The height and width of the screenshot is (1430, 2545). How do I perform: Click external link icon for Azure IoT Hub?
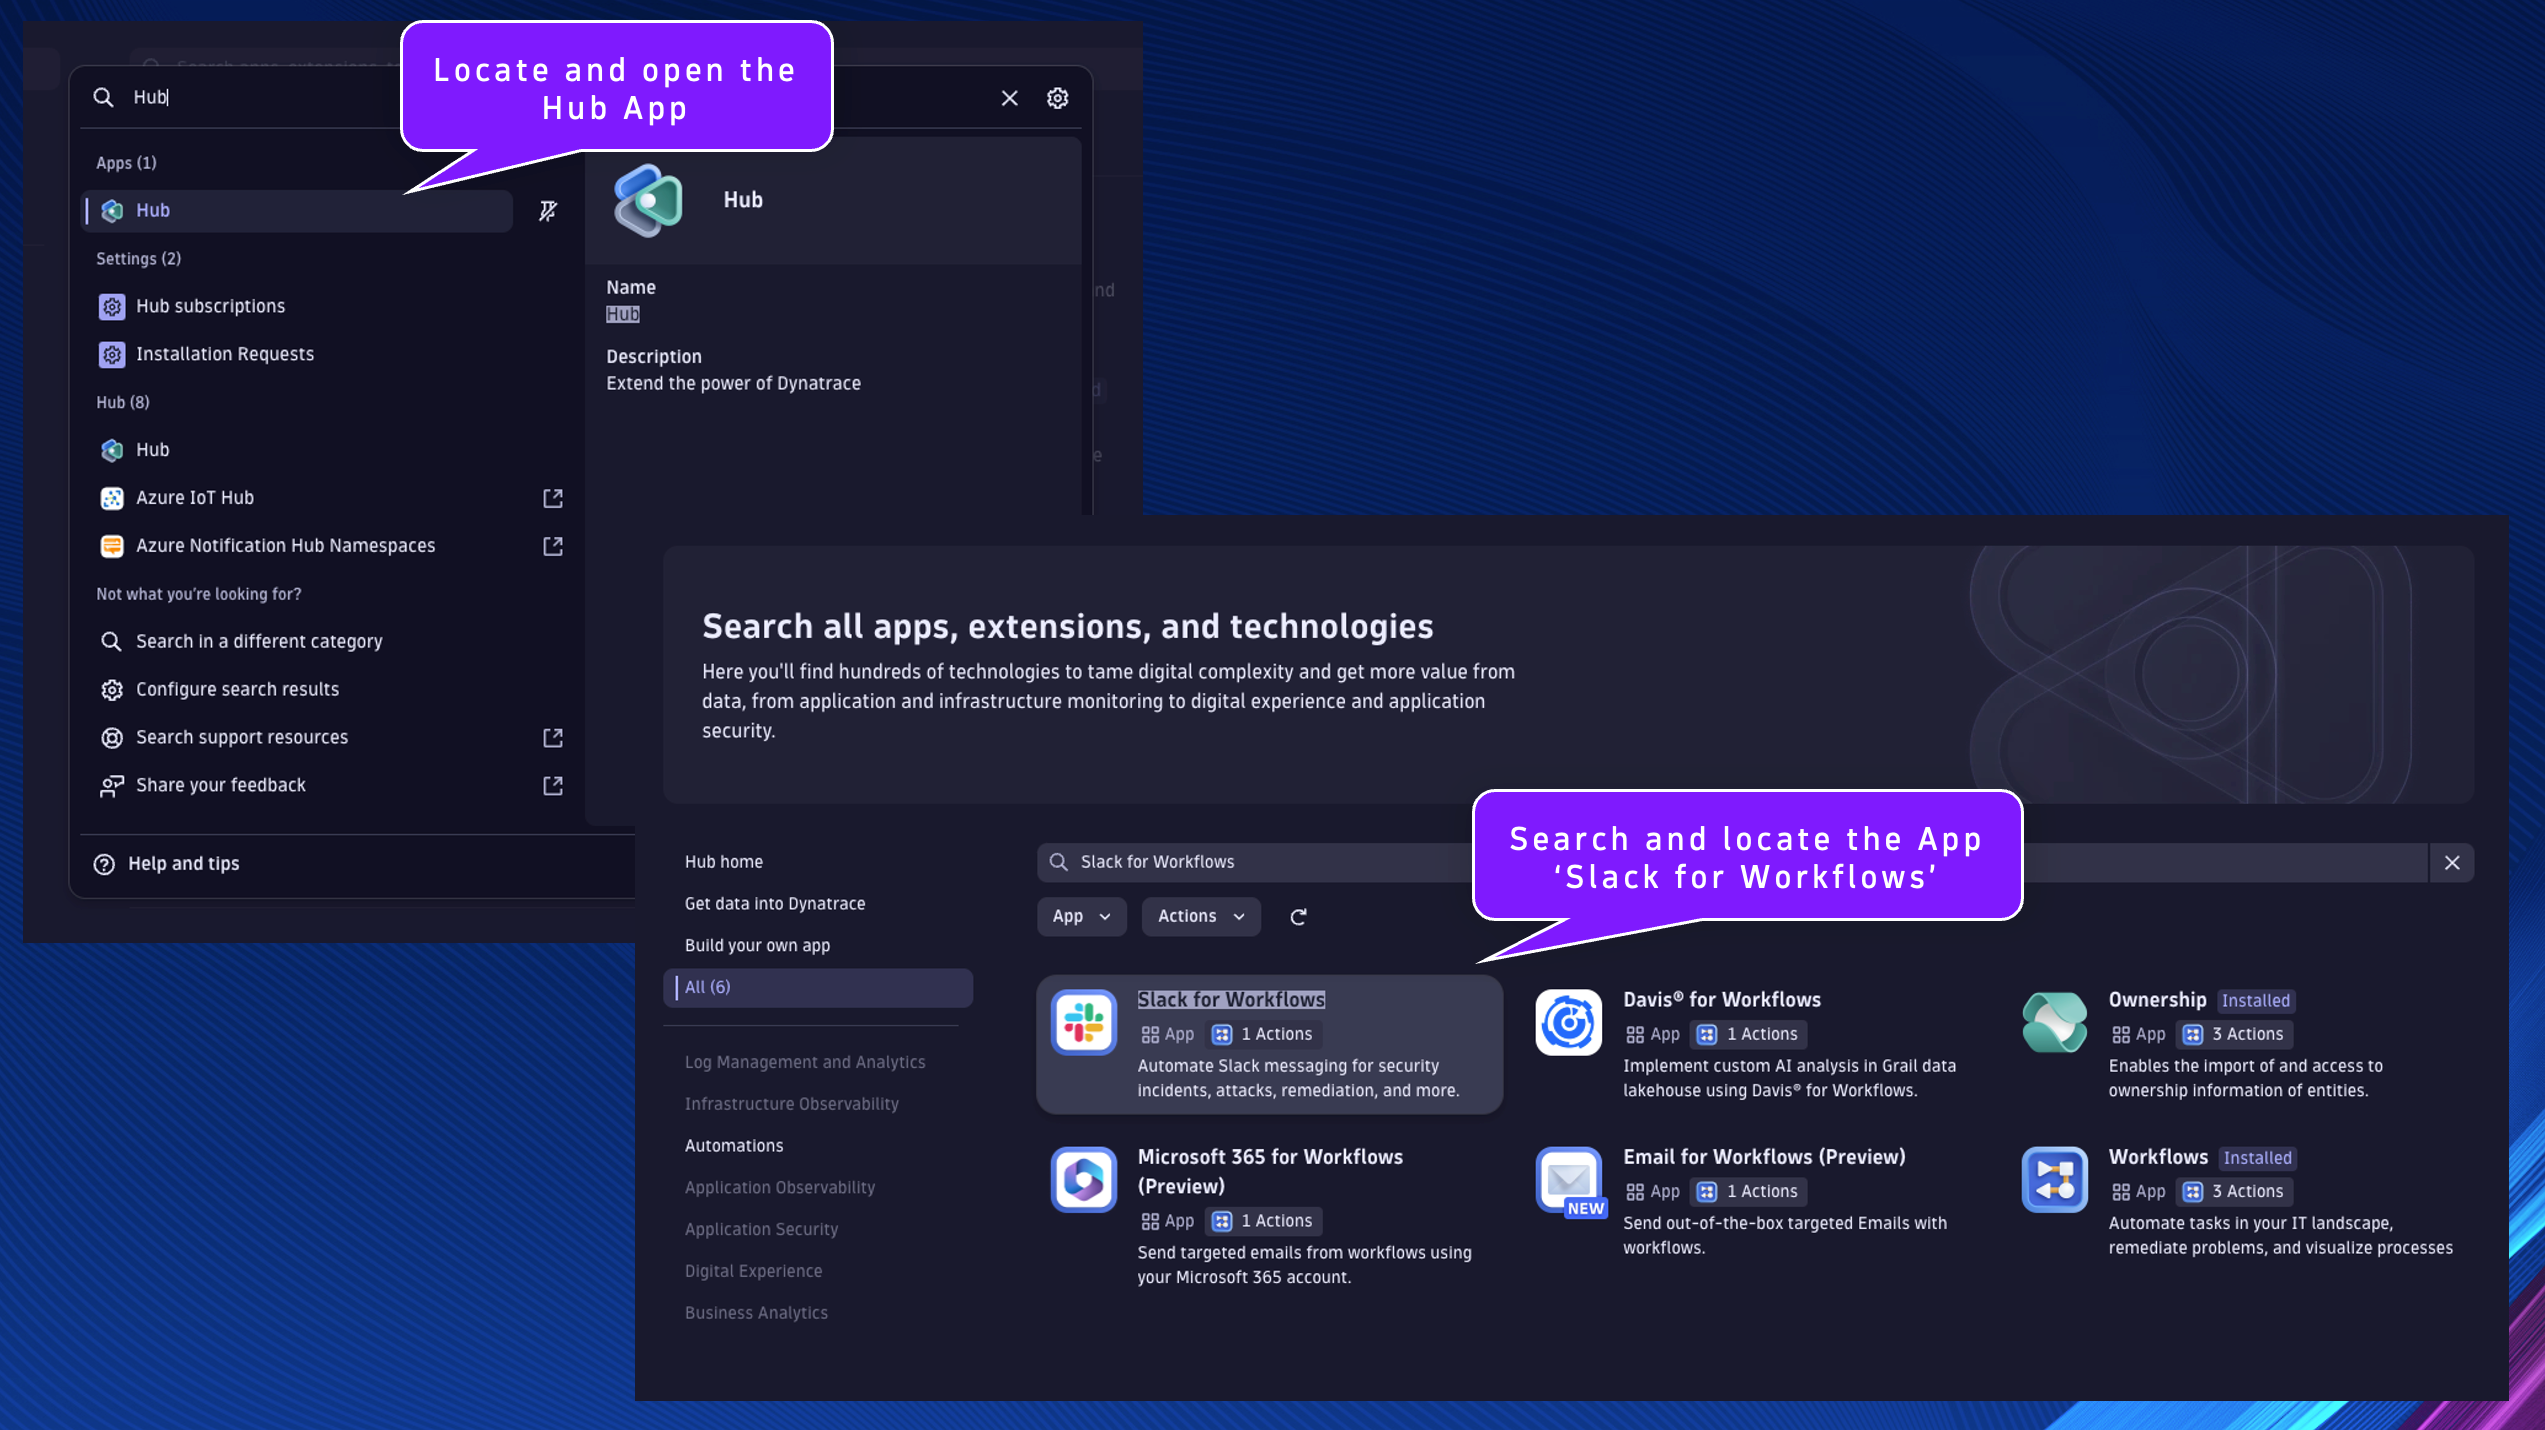click(552, 498)
